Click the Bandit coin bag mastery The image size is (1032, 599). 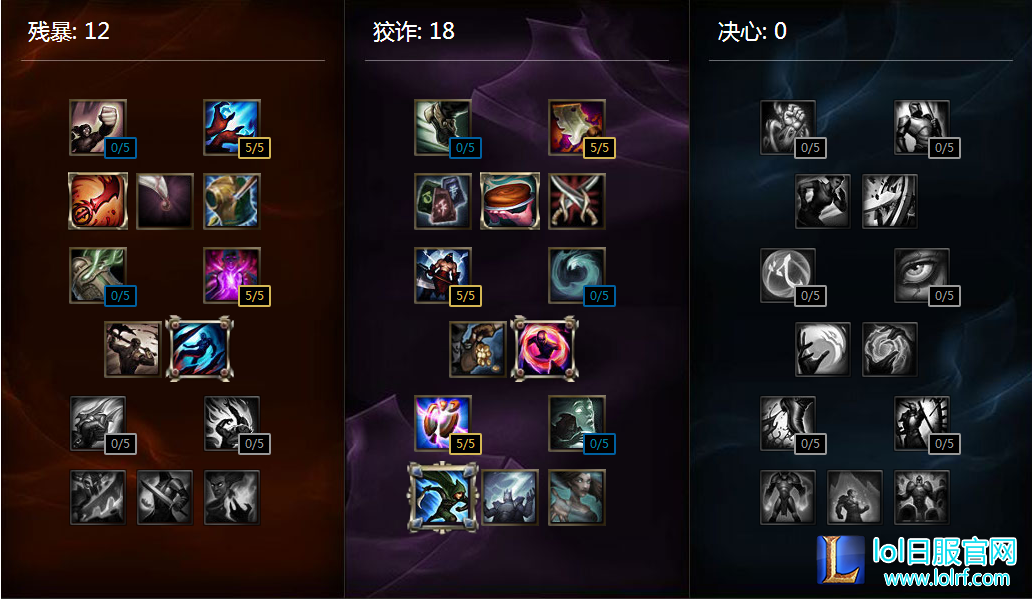click(x=477, y=349)
